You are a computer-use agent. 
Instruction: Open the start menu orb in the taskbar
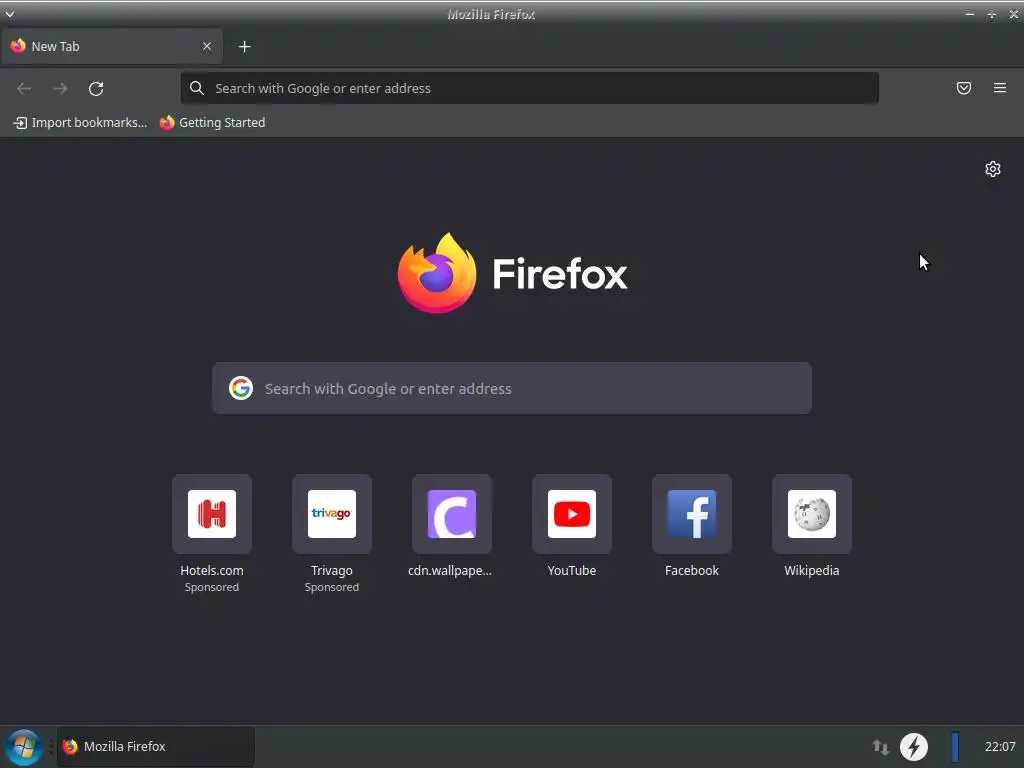point(24,746)
